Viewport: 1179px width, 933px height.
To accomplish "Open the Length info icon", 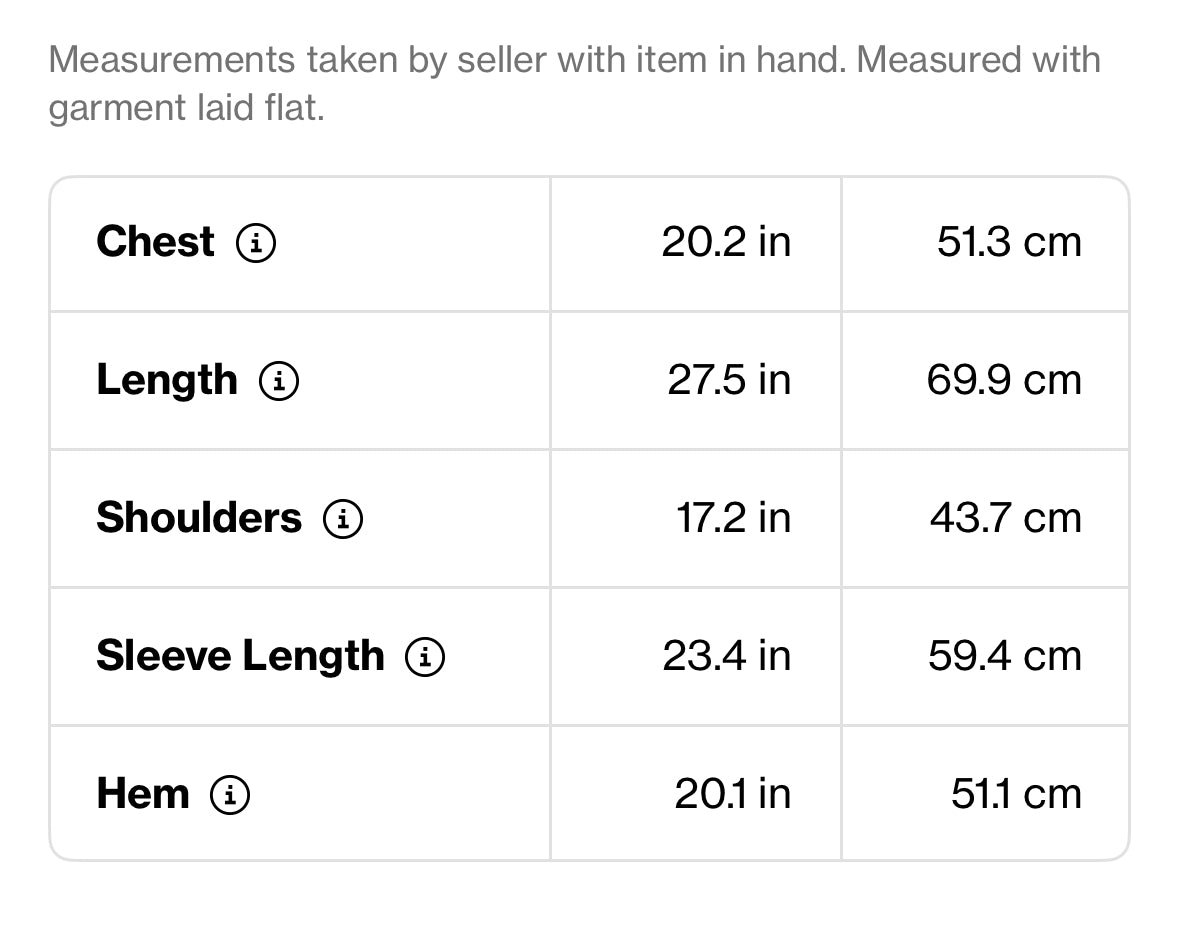I will tap(279, 380).
